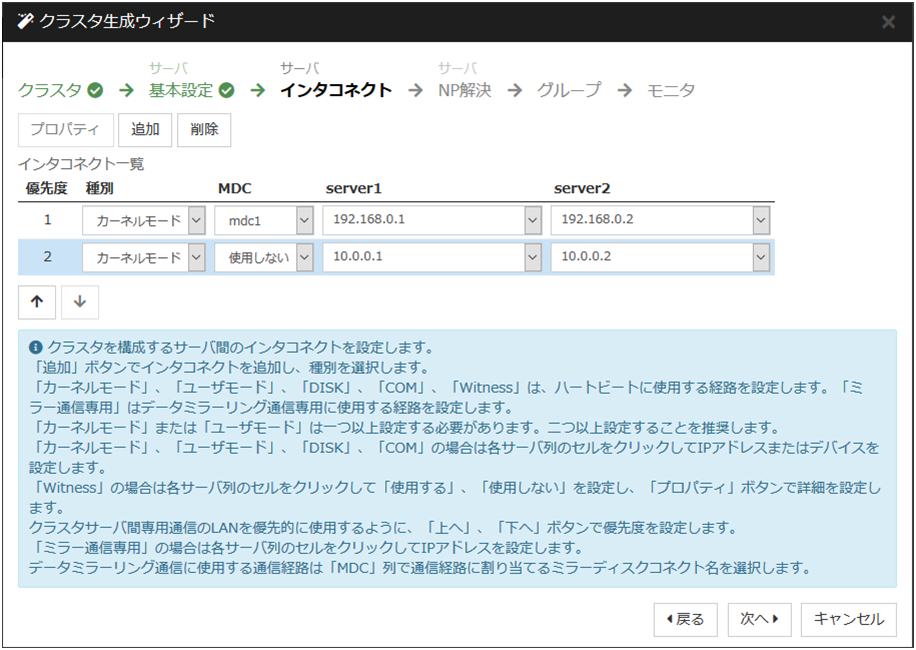This screenshot has height=650, width=916.
Task: Select the モニタ wizard step
Action: [671, 90]
